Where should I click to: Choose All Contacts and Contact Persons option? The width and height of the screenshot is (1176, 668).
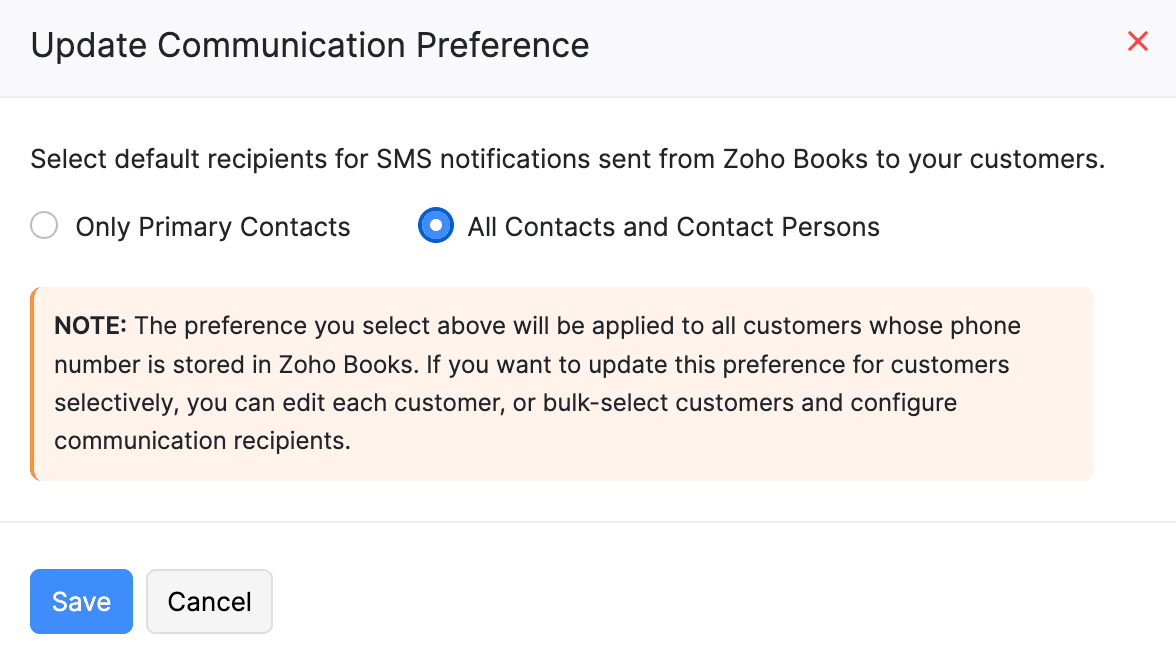pos(436,225)
